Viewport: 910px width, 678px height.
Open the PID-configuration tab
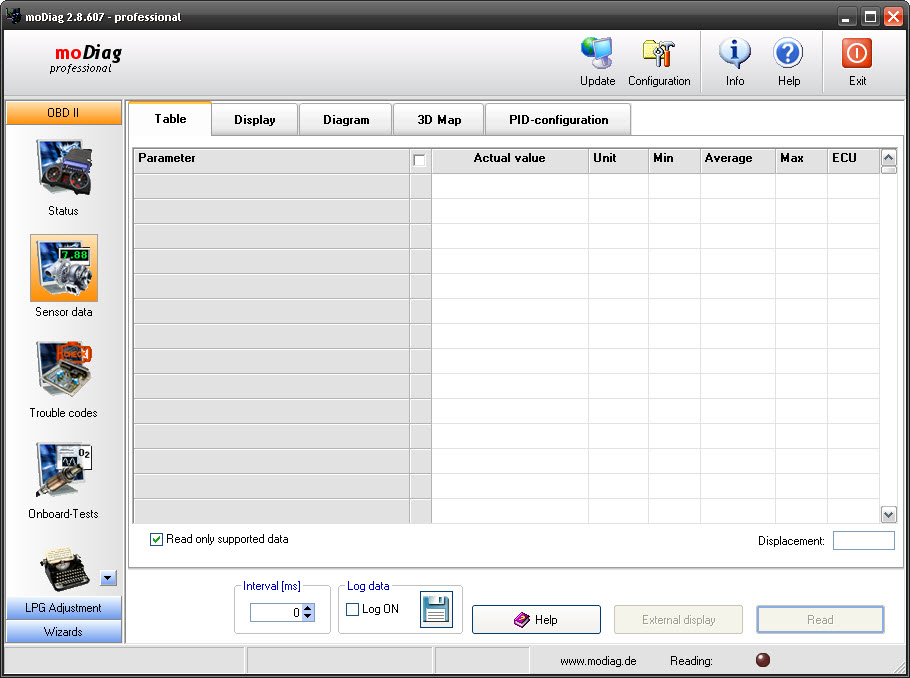click(x=558, y=120)
